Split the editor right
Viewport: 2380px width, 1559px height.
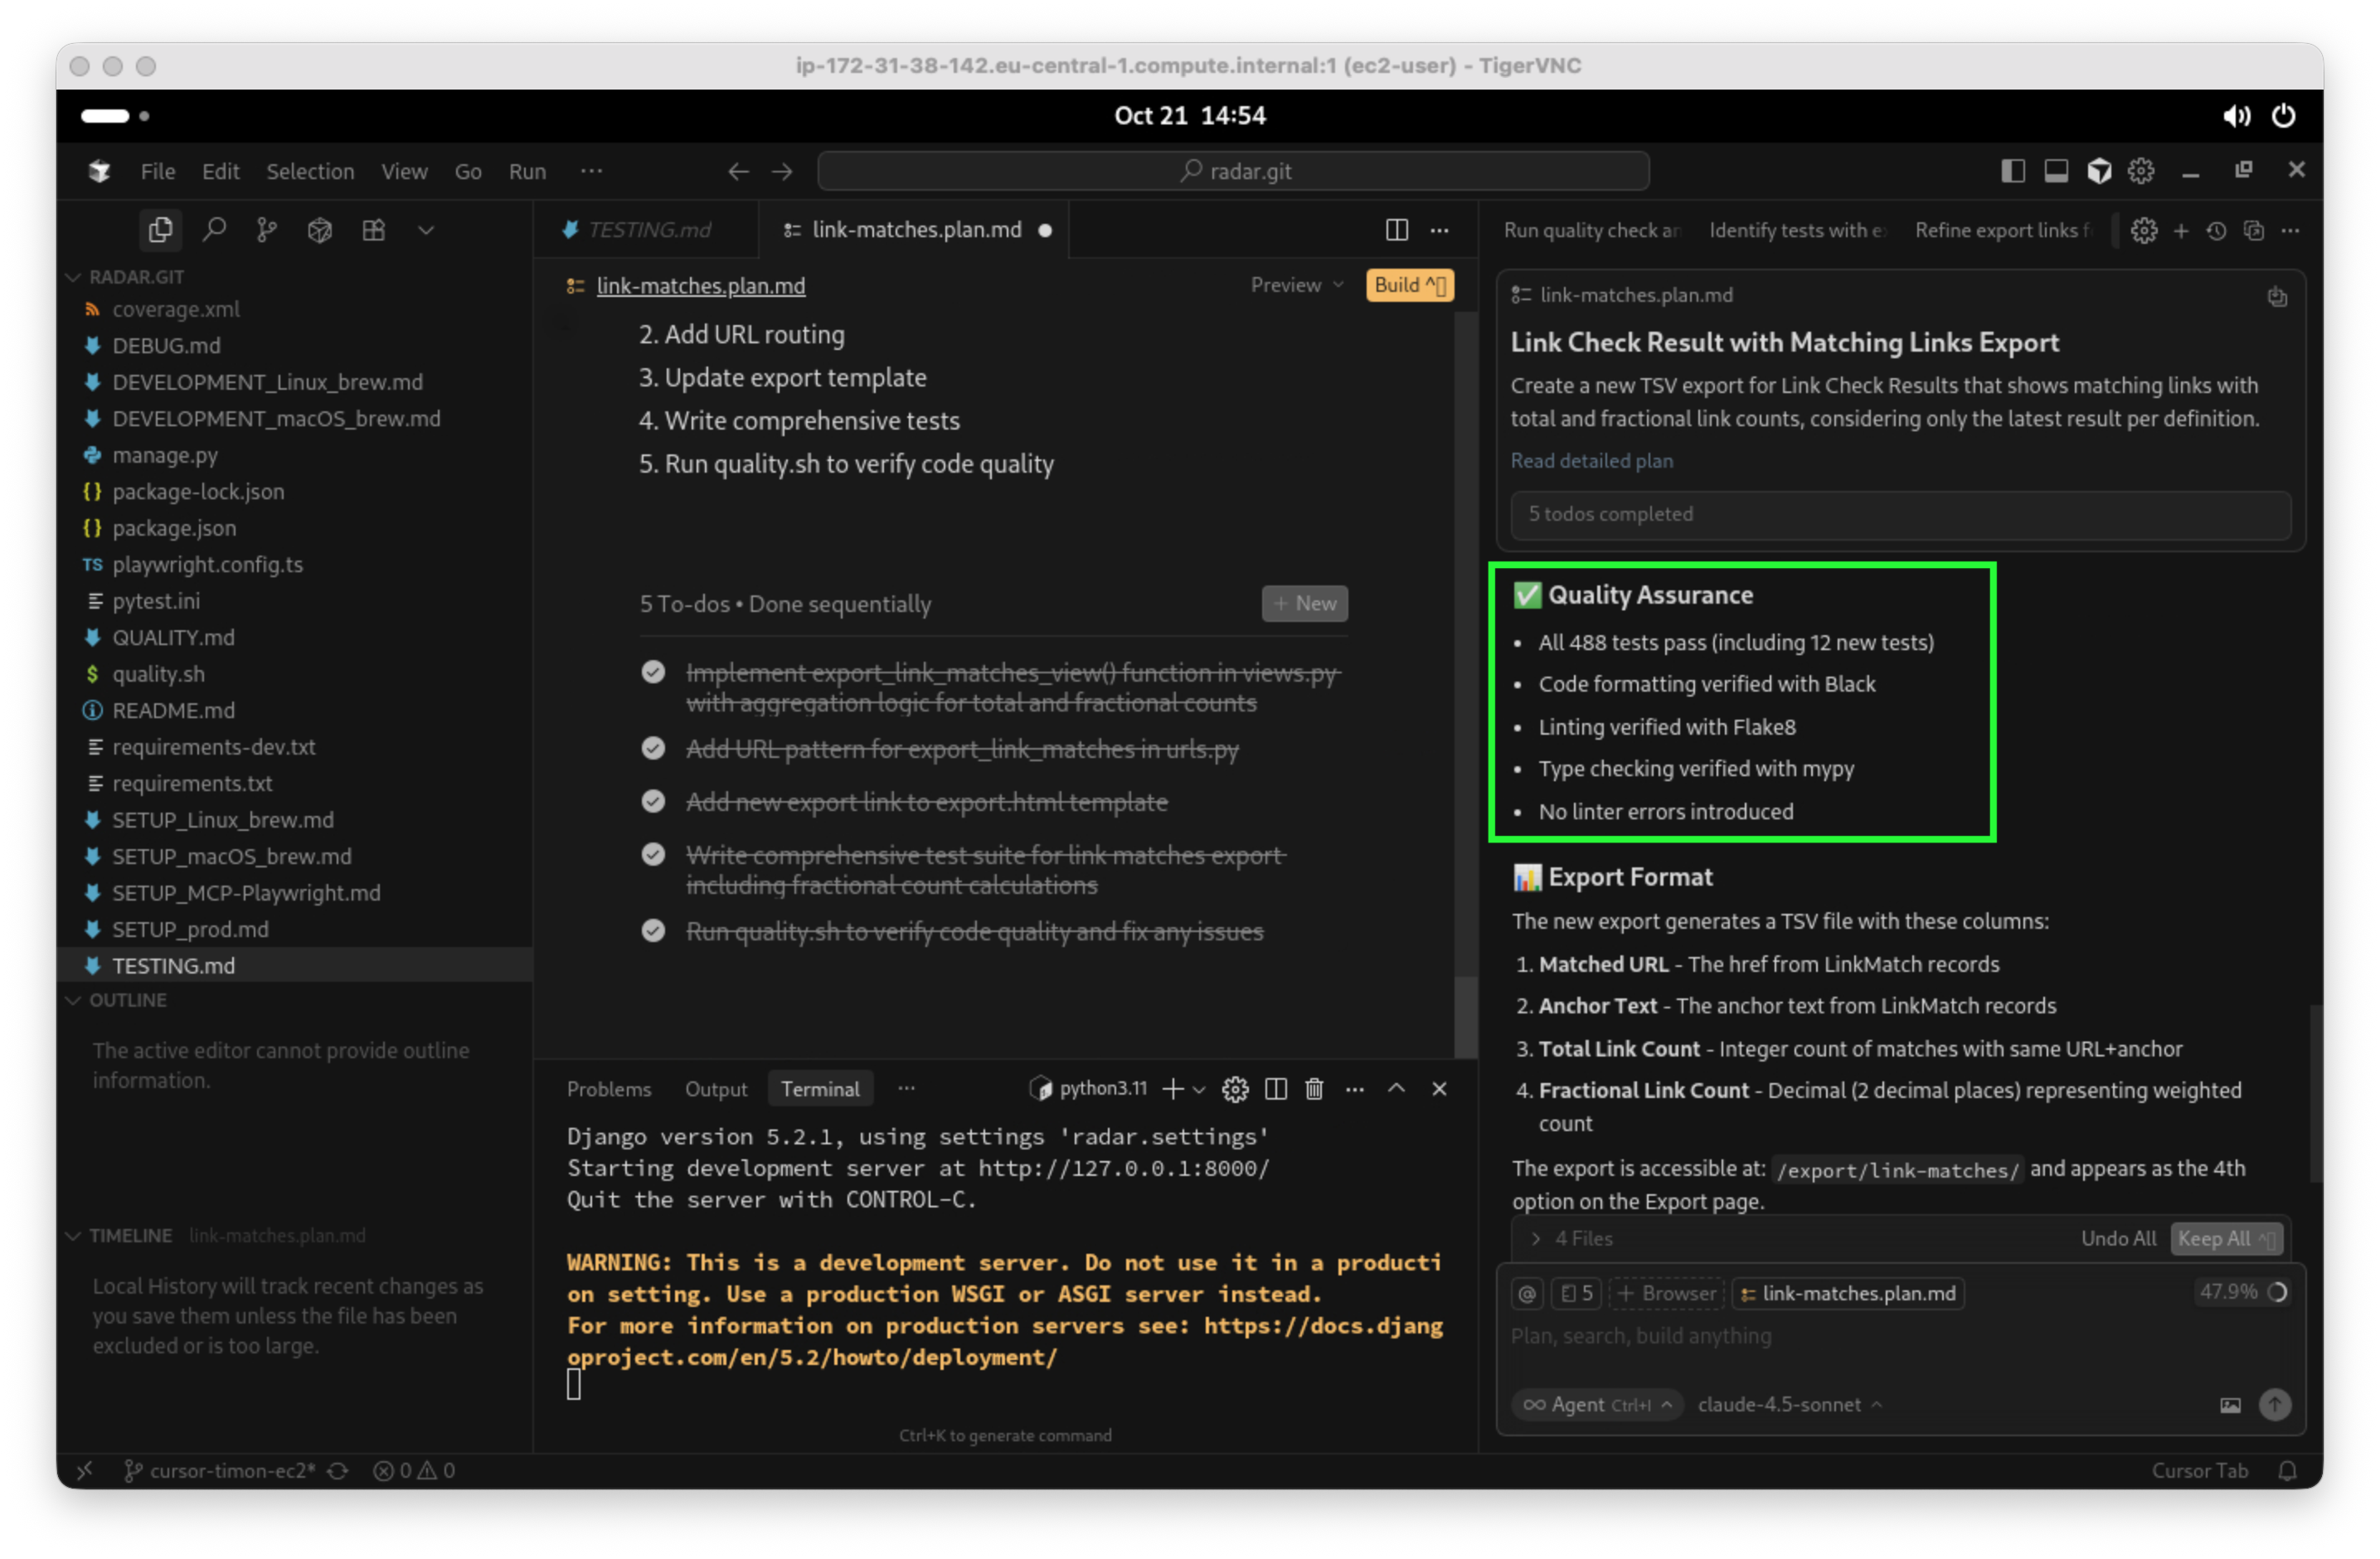(1396, 230)
